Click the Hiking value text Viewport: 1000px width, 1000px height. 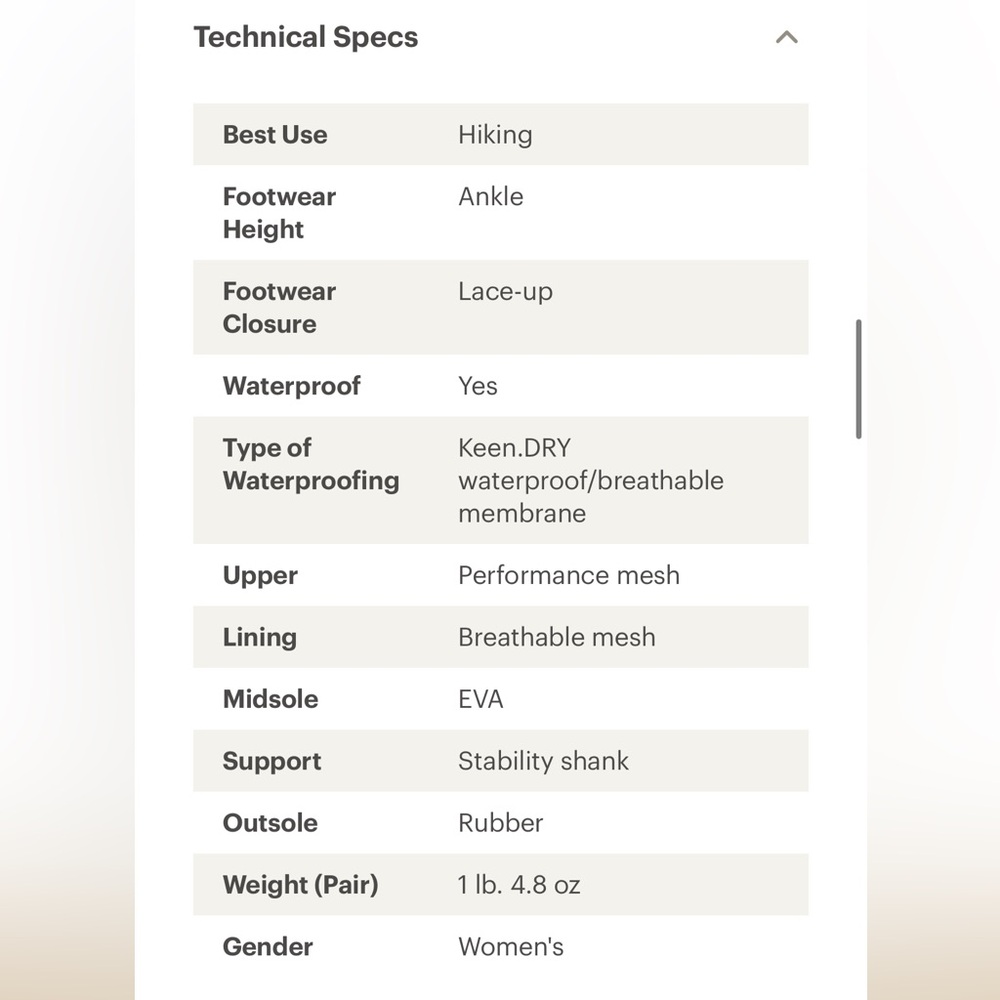click(495, 135)
